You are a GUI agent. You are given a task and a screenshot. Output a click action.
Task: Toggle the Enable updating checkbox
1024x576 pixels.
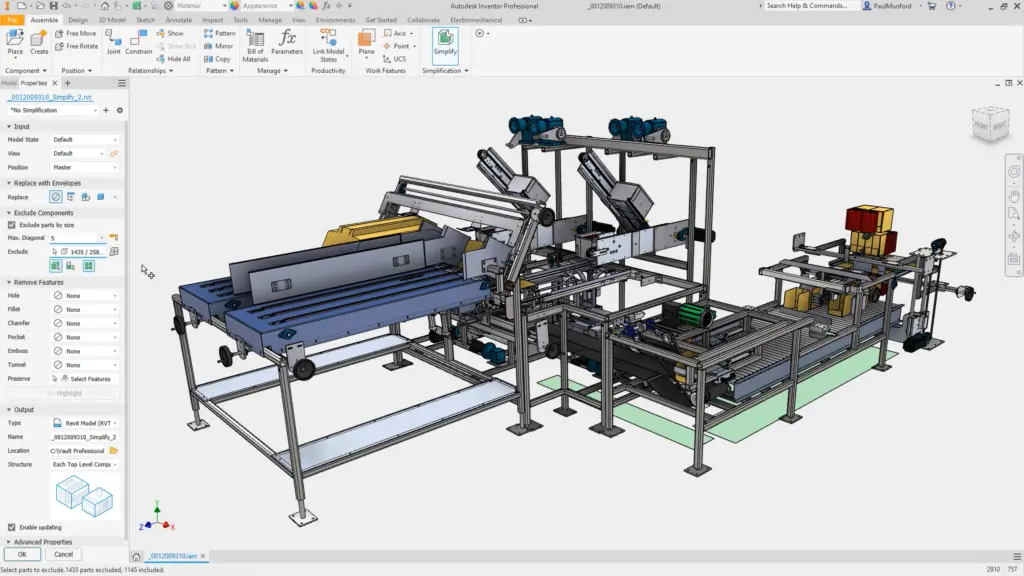tap(10, 527)
